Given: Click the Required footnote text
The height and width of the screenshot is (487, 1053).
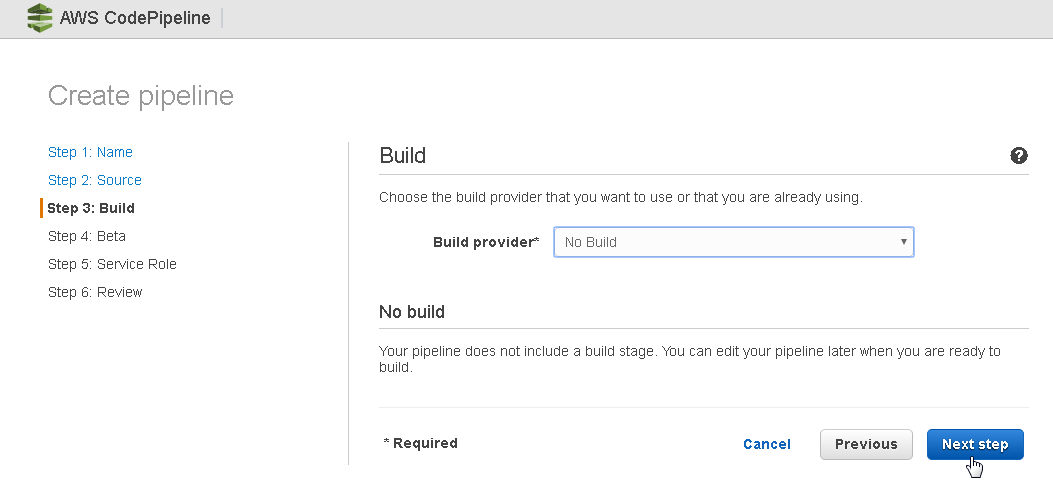Looking at the screenshot, I should [420, 443].
